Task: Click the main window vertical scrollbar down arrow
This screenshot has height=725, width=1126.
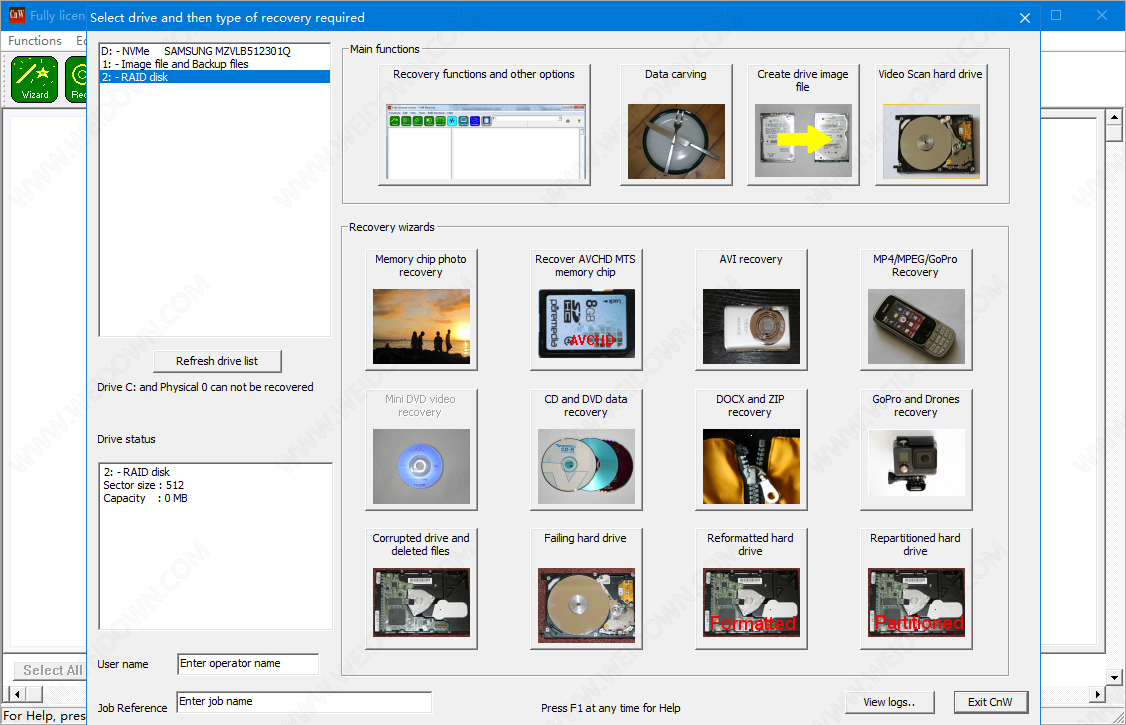Action: (x=1114, y=677)
